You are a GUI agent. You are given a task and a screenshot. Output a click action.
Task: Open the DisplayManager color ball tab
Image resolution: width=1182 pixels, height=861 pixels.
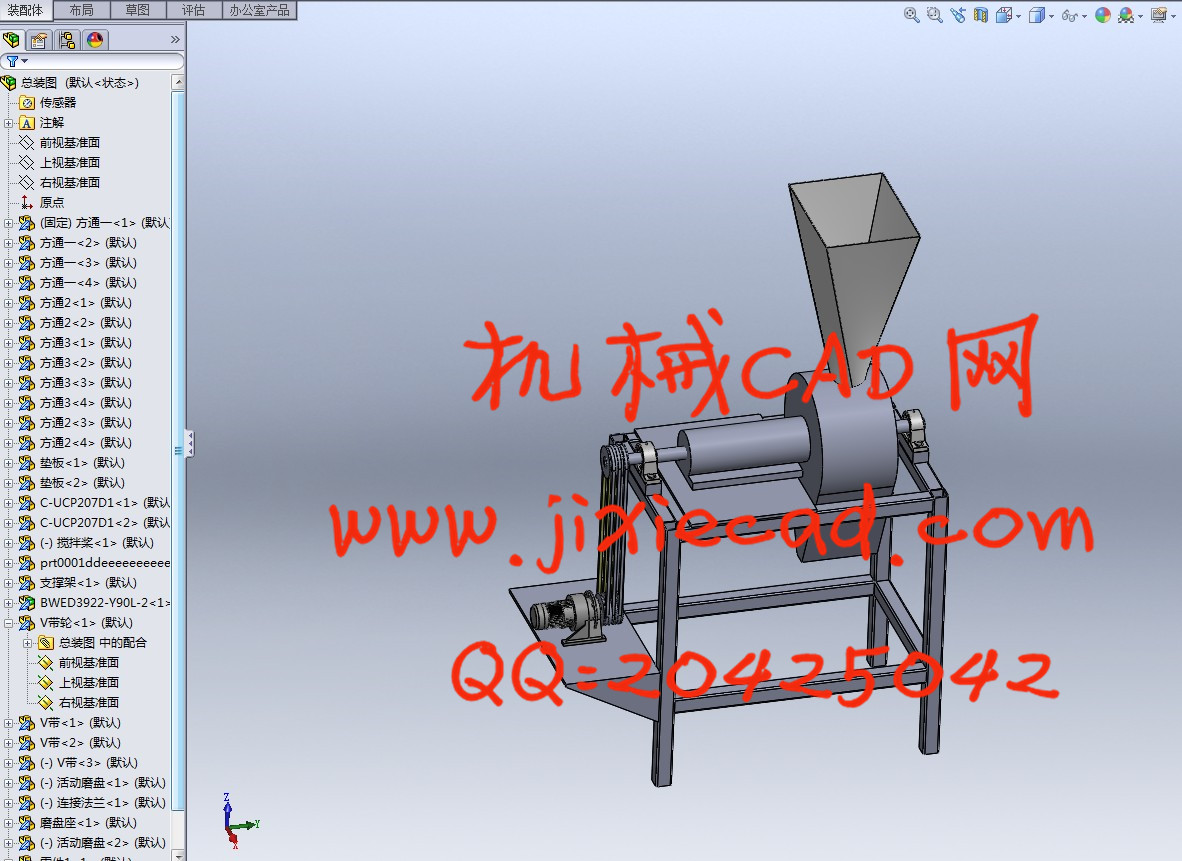(x=95, y=40)
